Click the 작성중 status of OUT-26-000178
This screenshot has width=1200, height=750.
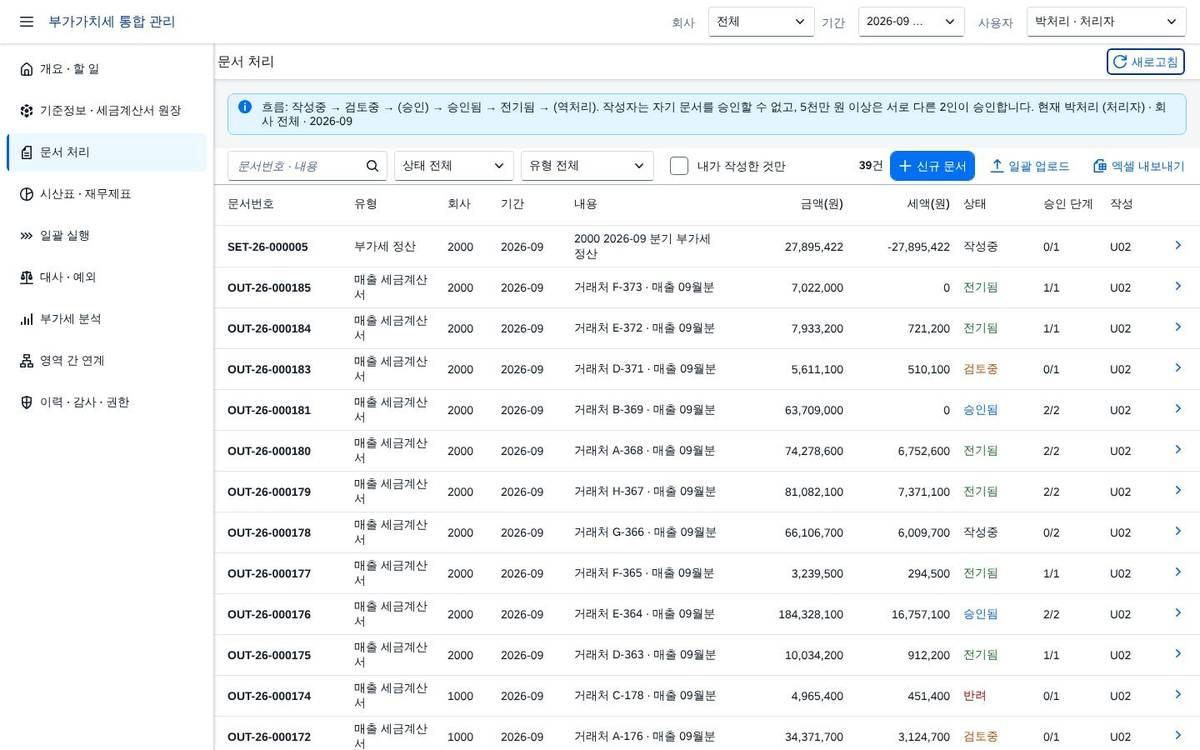pos(980,533)
